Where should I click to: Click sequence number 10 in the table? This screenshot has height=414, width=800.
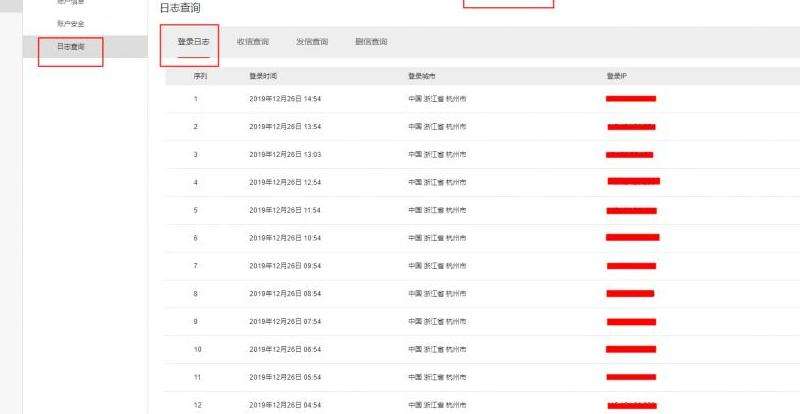click(x=197, y=350)
